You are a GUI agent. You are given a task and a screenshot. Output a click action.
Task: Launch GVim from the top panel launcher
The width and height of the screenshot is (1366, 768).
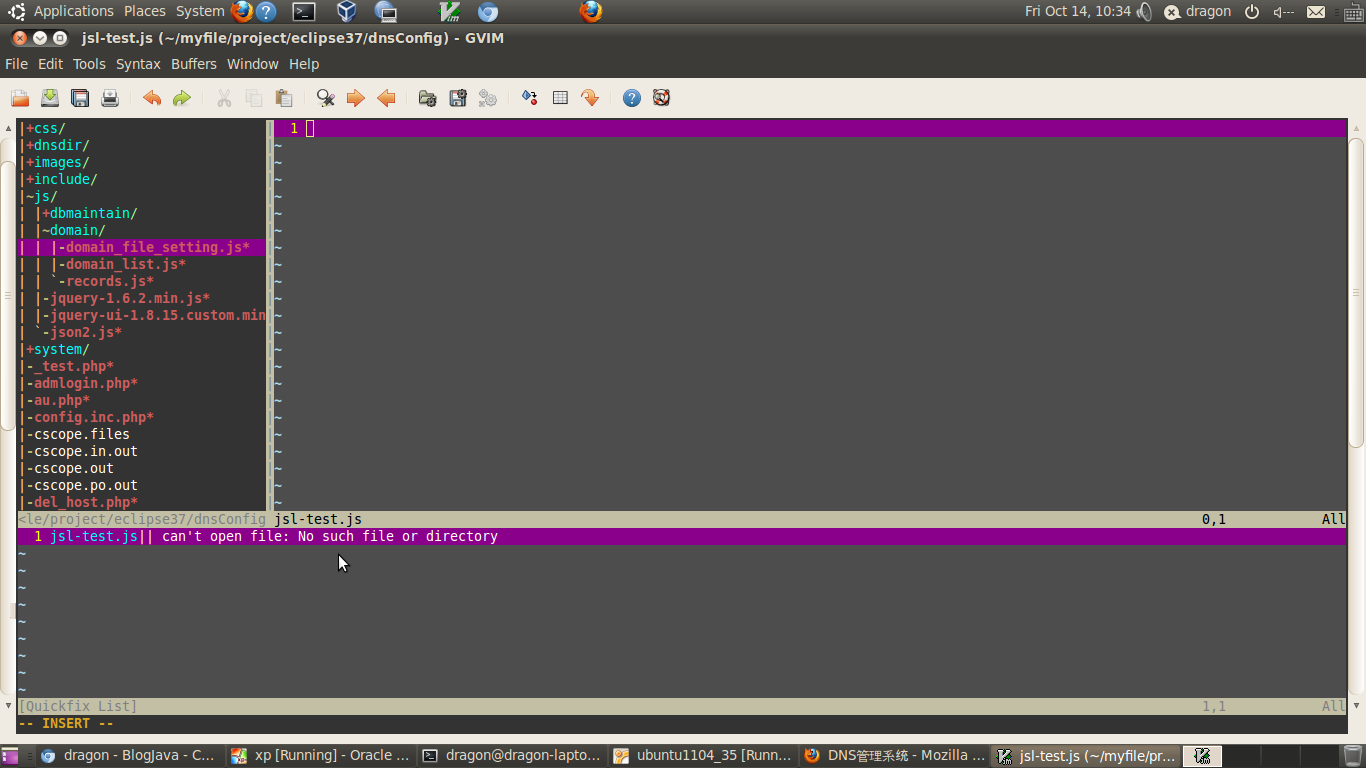tap(450, 12)
